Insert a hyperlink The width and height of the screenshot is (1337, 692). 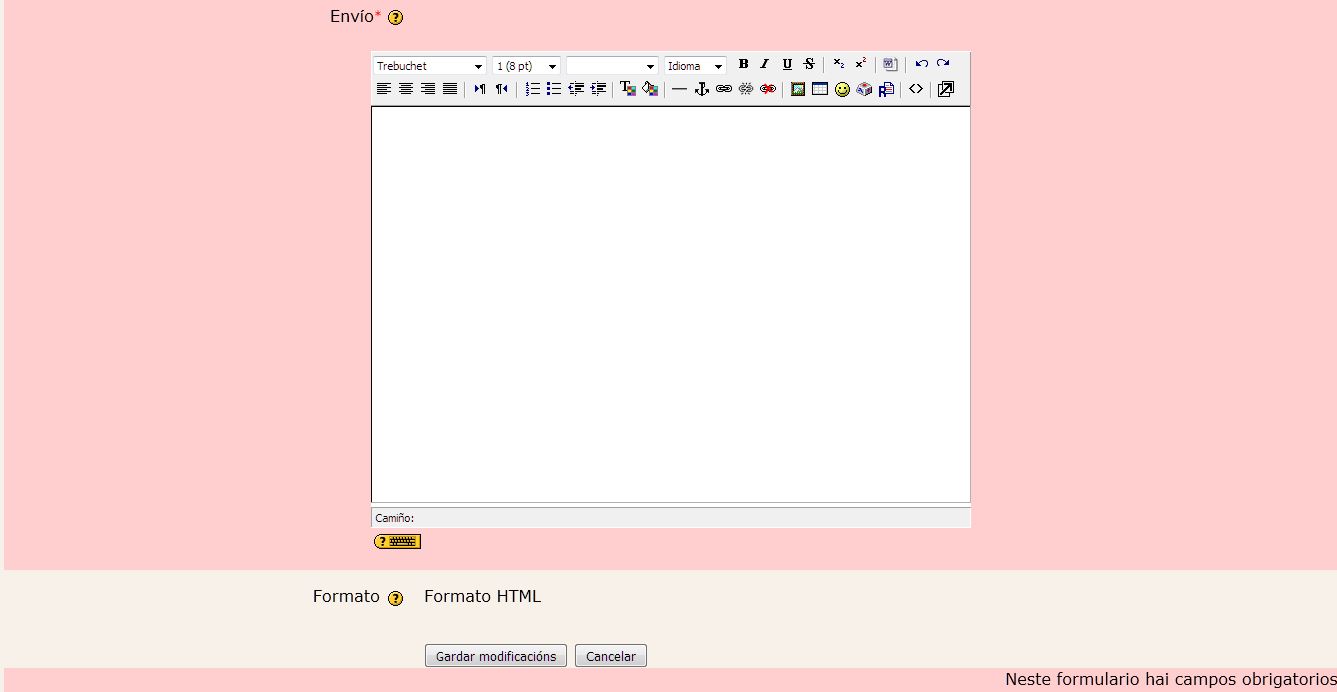724,89
